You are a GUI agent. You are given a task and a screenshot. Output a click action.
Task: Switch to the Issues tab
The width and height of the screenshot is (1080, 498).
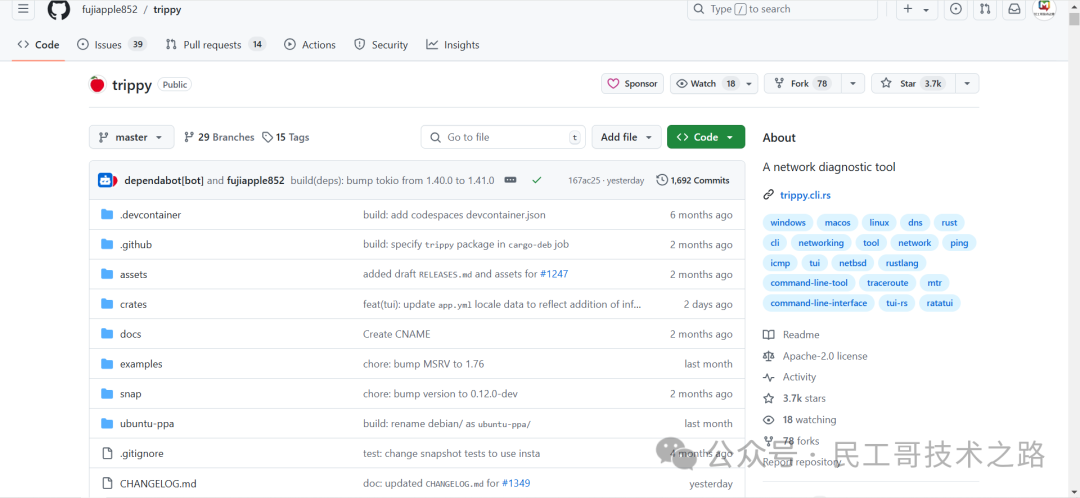(111, 45)
